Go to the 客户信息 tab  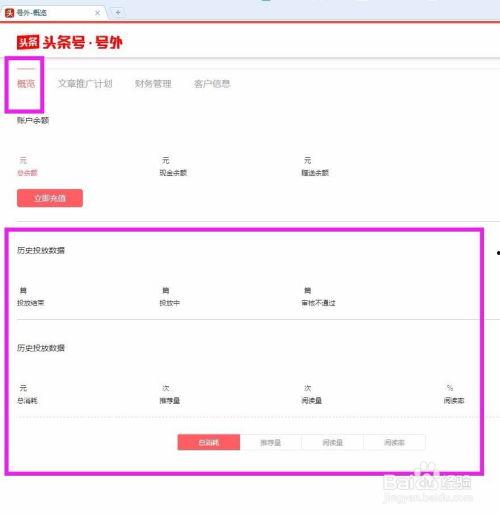coord(212,84)
